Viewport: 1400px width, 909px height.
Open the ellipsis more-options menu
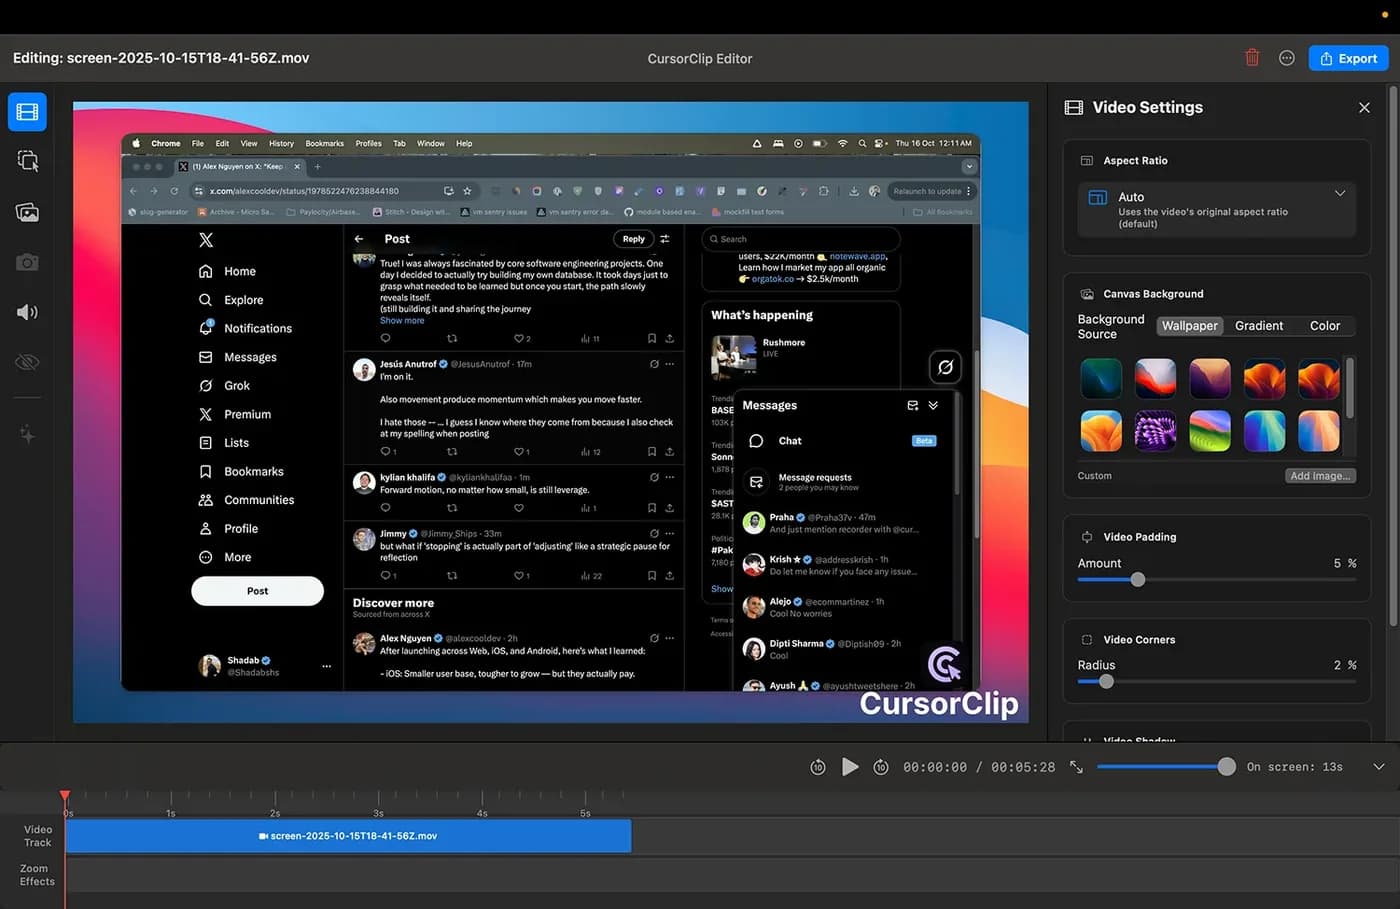pyautogui.click(x=1287, y=58)
